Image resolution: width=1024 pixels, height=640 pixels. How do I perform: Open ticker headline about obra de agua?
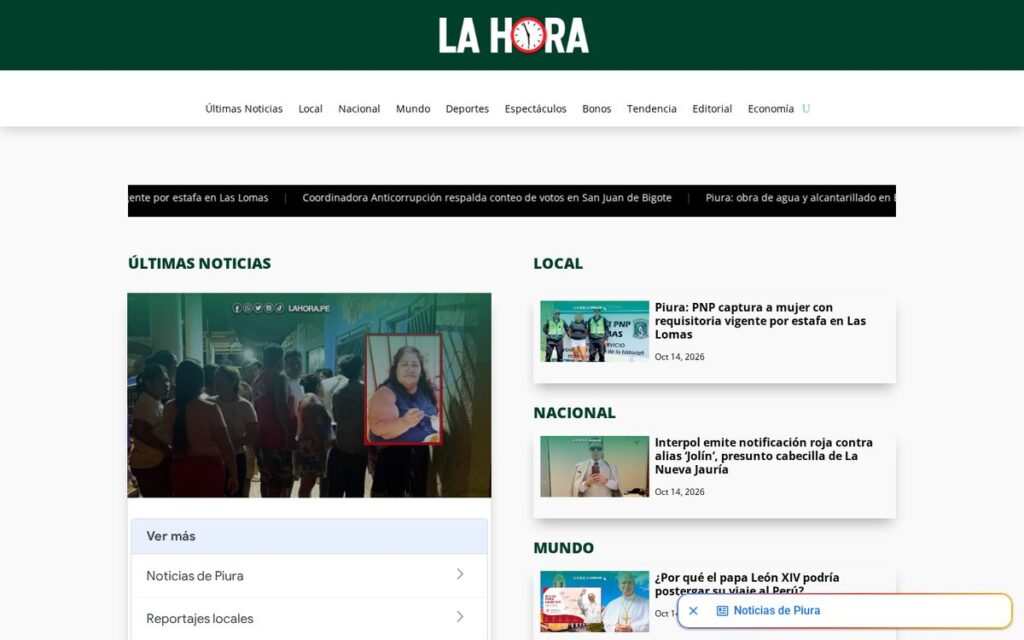(800, 198)
